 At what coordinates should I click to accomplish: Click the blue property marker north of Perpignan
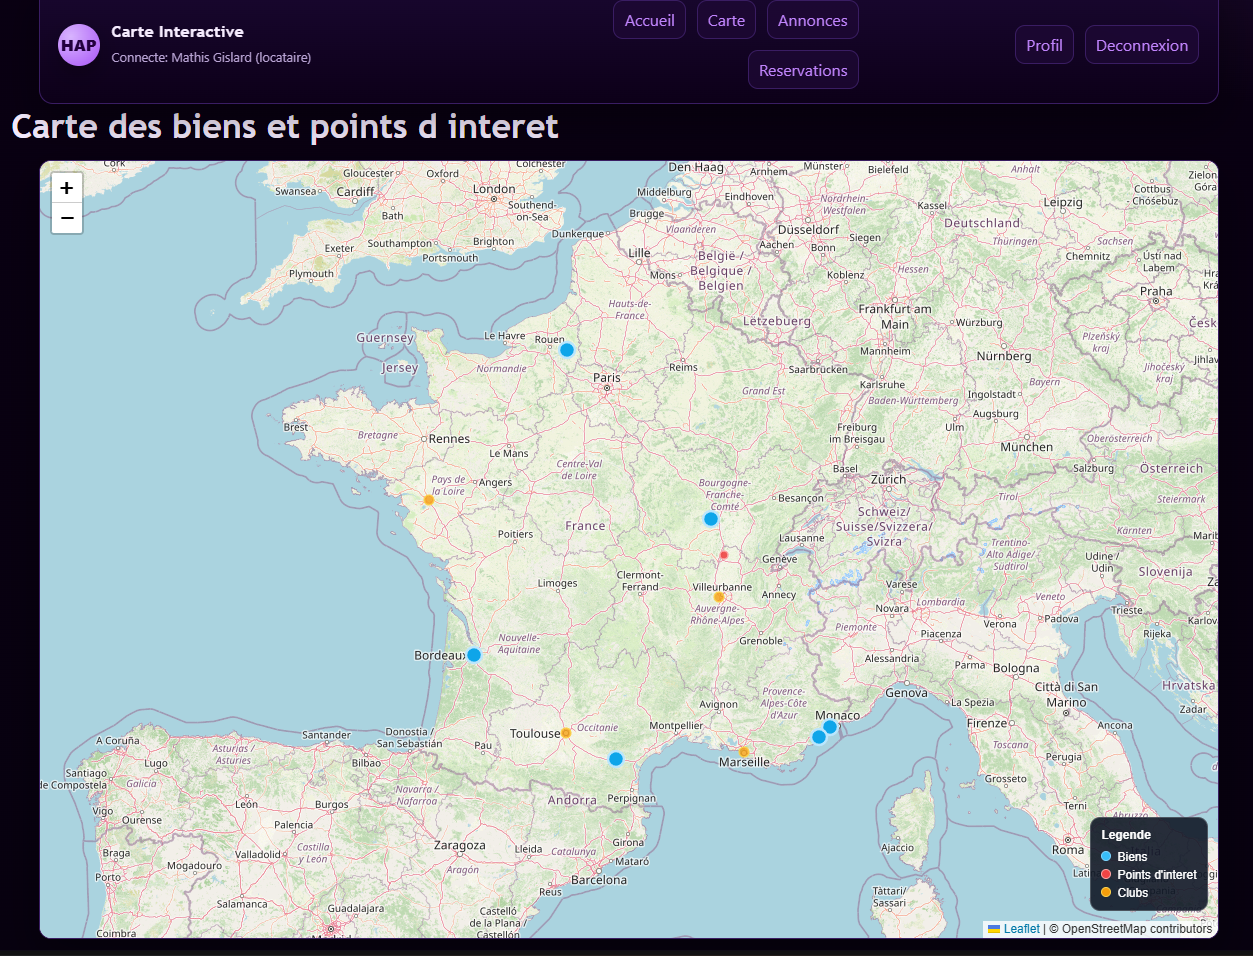click(616, 759)
